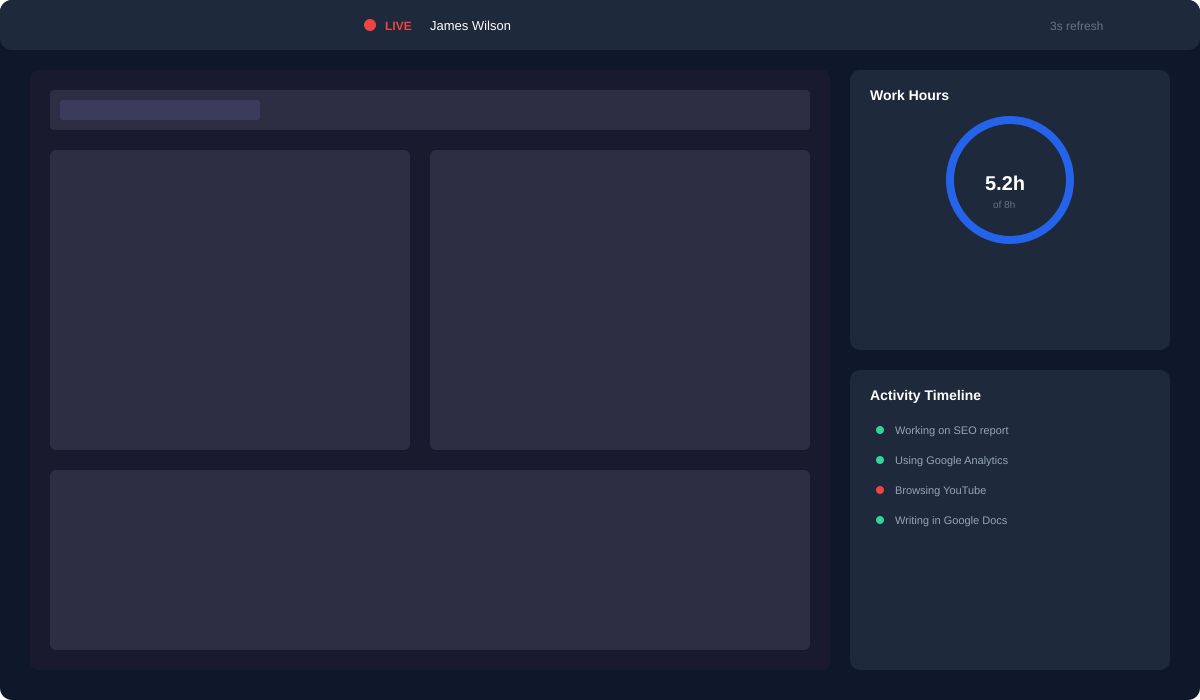Click the green dot beside Writing in Google Docs
1200x700 pixels.
879,520
